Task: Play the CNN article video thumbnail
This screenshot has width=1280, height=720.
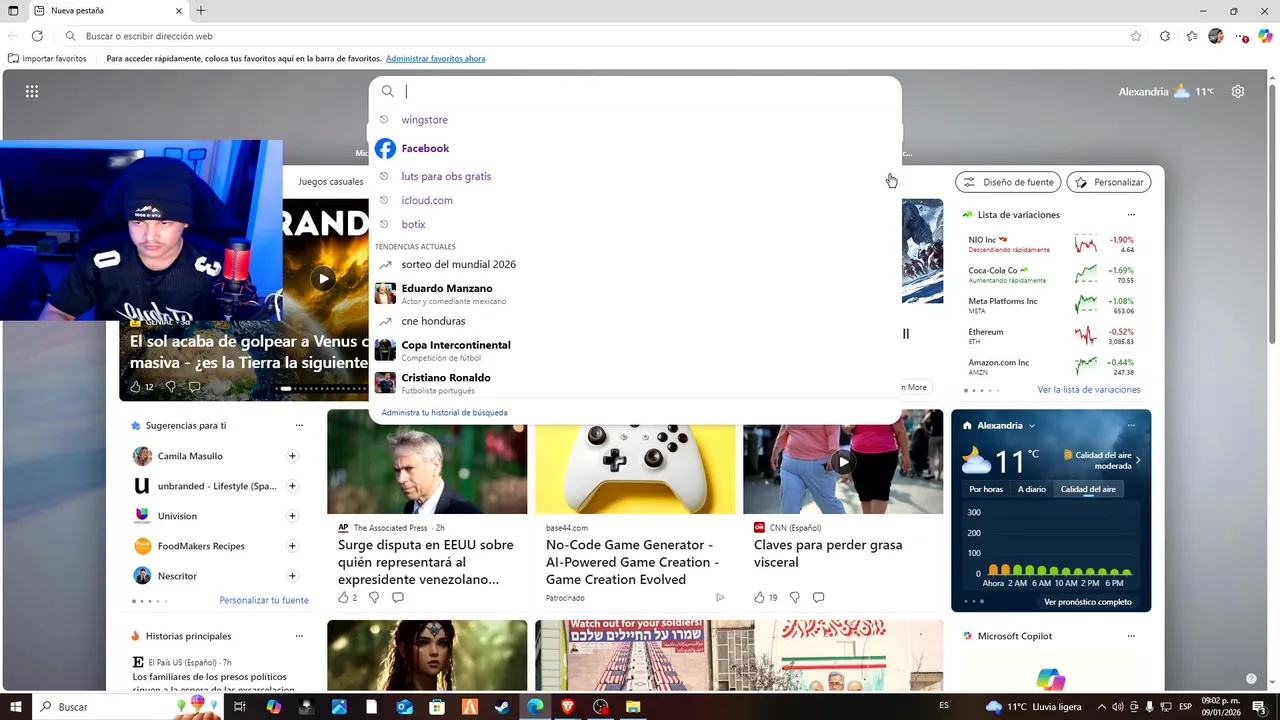Action: [843, 462]
